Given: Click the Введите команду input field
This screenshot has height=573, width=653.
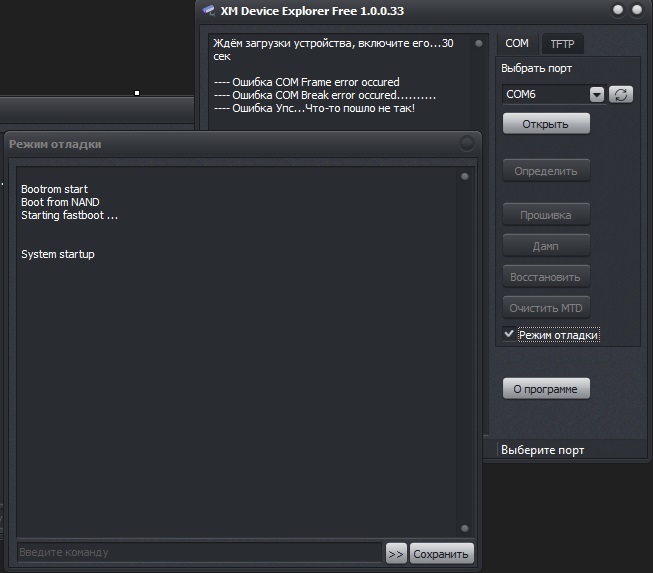Looking at the screenshot, I should click(199, 553).
